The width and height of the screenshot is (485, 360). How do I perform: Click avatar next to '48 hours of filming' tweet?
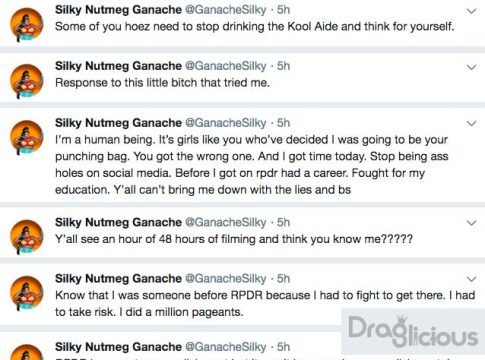click(27, 237)
